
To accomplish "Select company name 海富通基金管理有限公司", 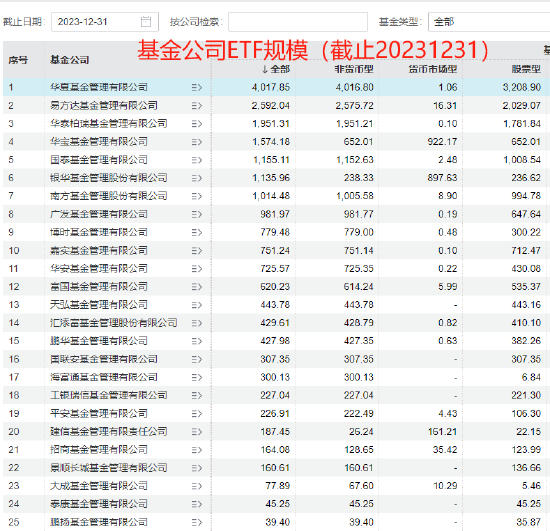I will (x=103, y=377).
